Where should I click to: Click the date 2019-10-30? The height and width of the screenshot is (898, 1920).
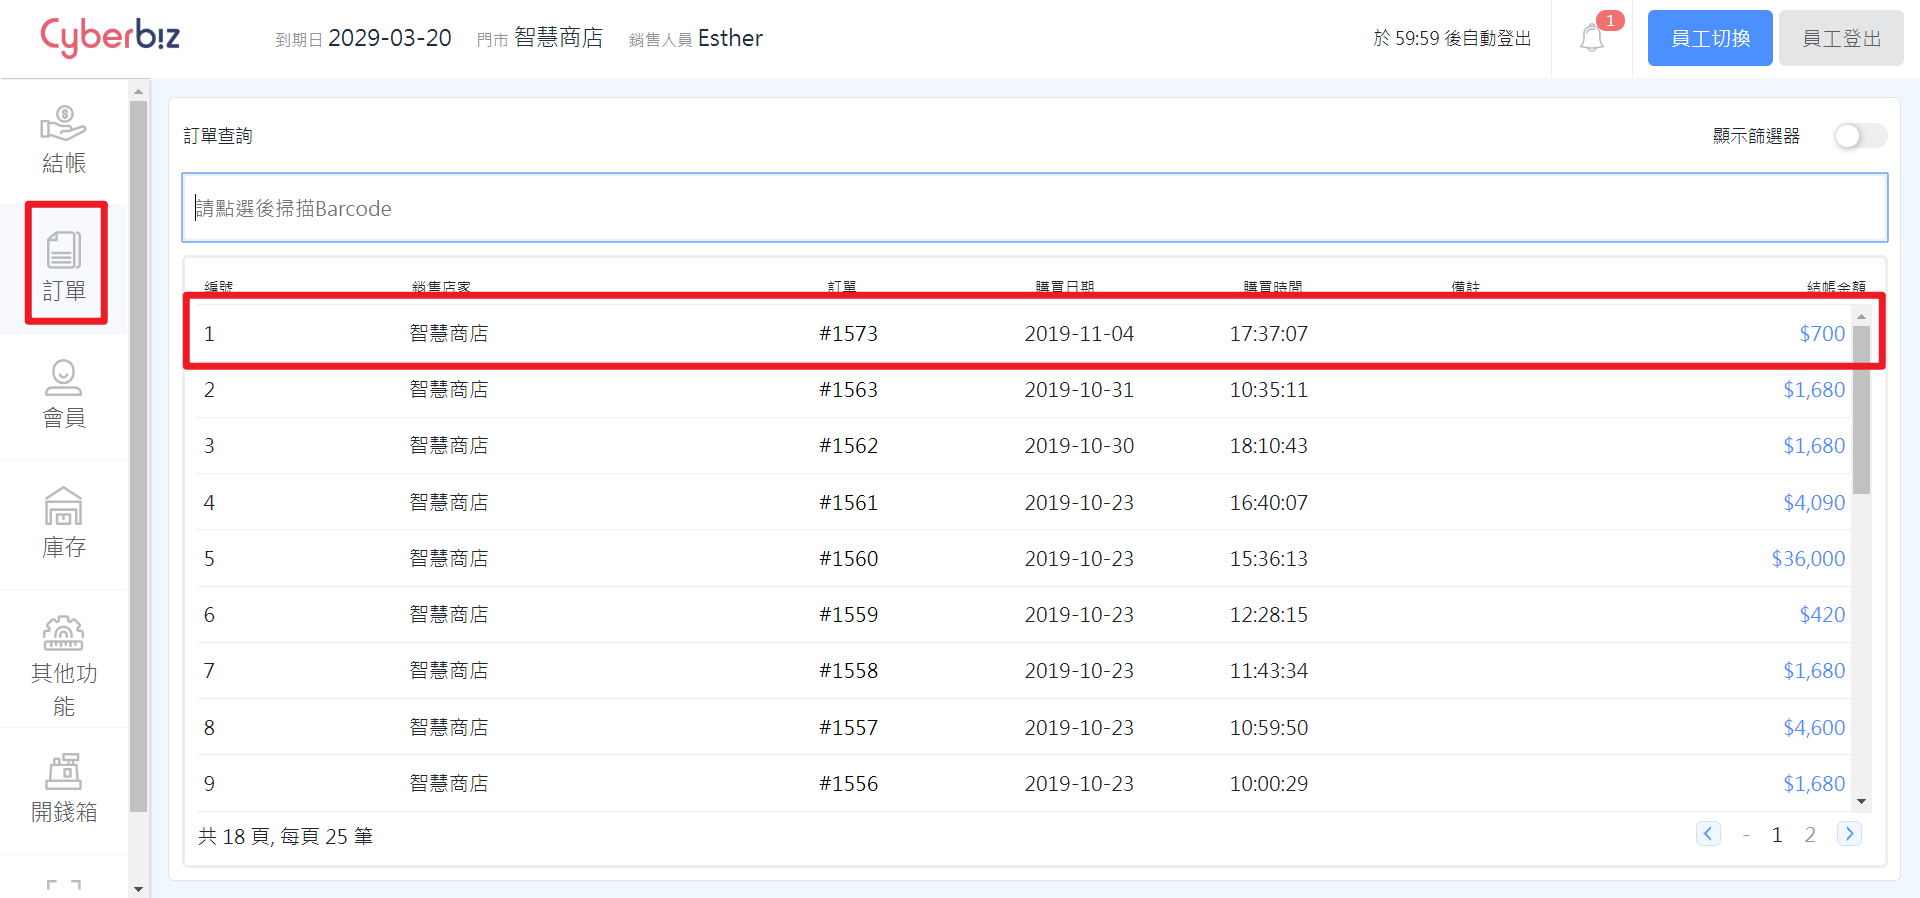point(1079,446)
